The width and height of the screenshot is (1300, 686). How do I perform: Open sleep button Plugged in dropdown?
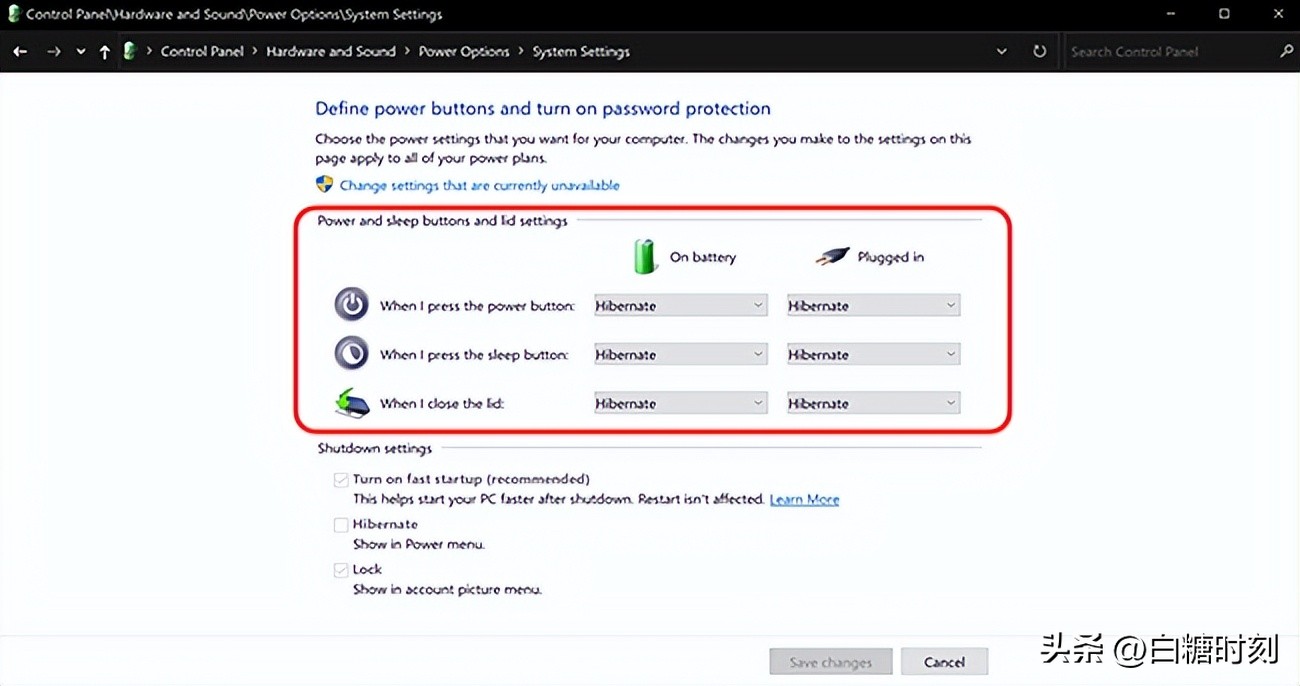873,355
